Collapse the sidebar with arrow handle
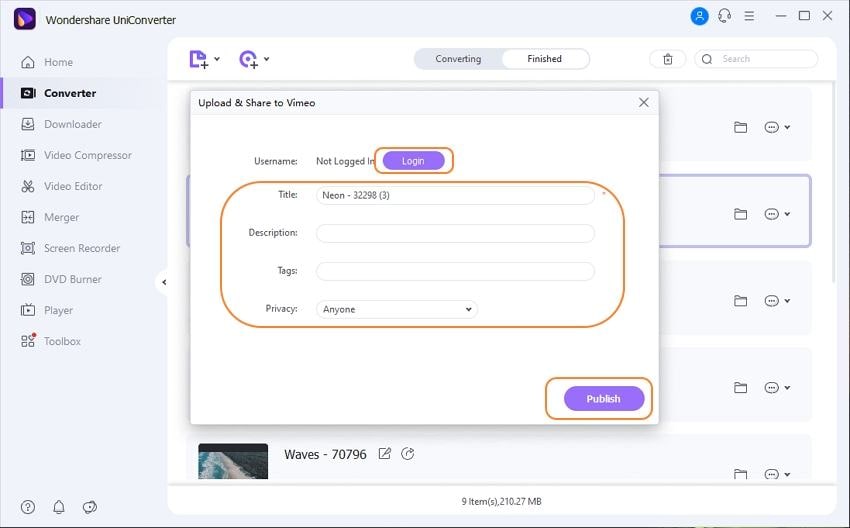This screenshot has width=850, height=528. 163,282
